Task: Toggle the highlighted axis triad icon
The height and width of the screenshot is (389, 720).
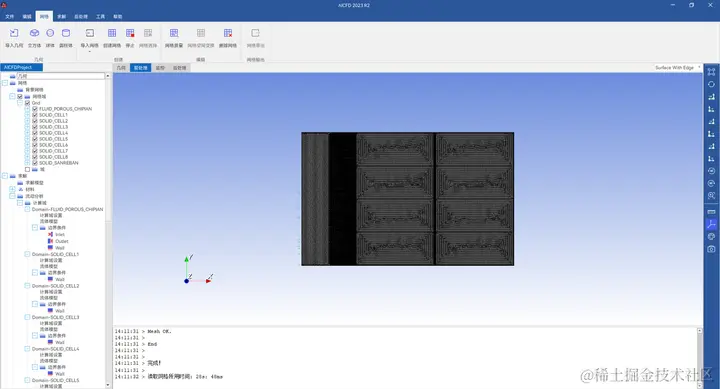Action: tap(711, 224)
